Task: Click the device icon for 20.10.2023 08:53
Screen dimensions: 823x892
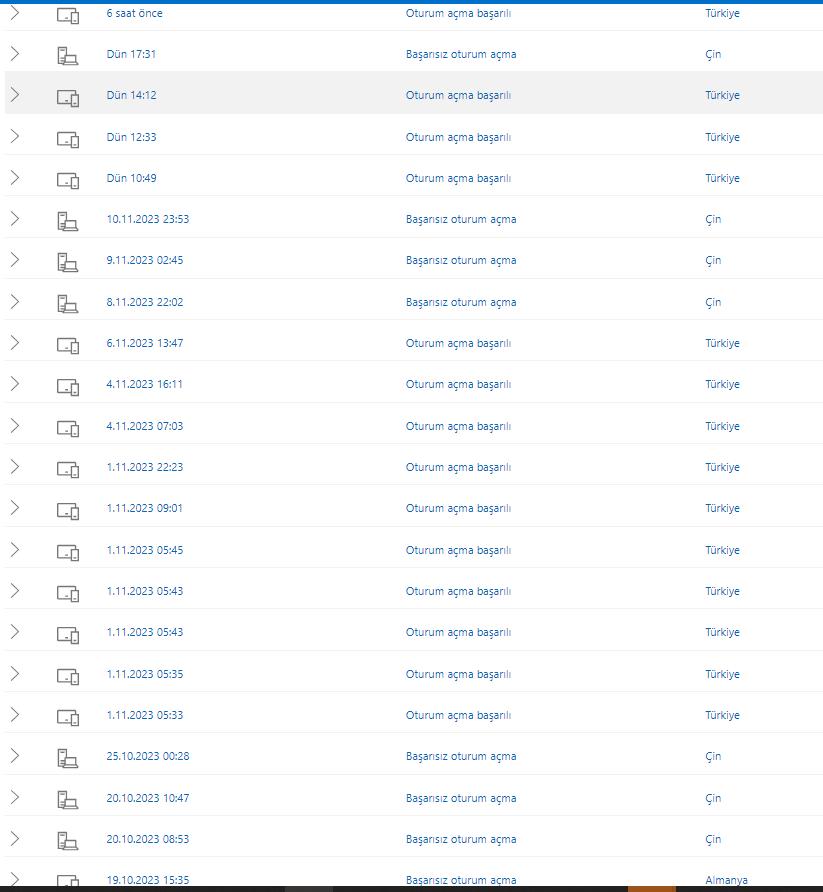Action: coord(68,841)
